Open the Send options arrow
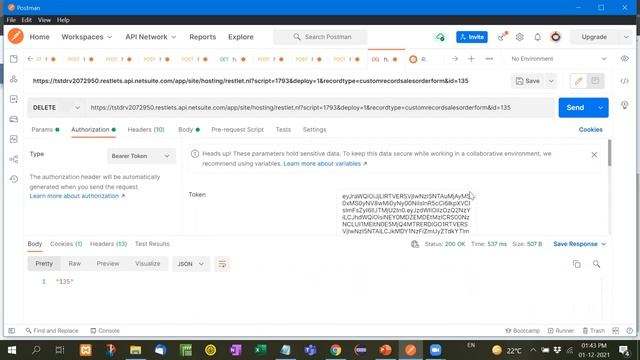The width and height of the screenshot is (640, 360). [x=600, y=108]
